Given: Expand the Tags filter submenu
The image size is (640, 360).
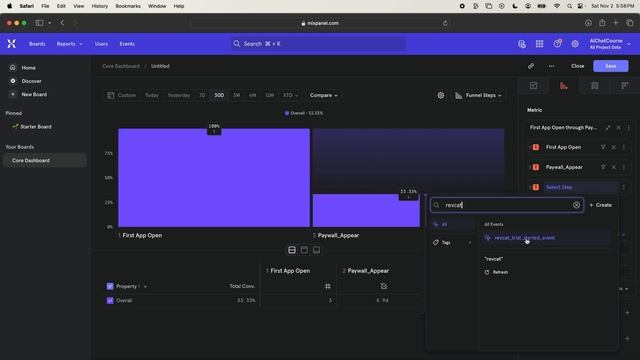Looking at the screenshot, I should coord(452,242).
